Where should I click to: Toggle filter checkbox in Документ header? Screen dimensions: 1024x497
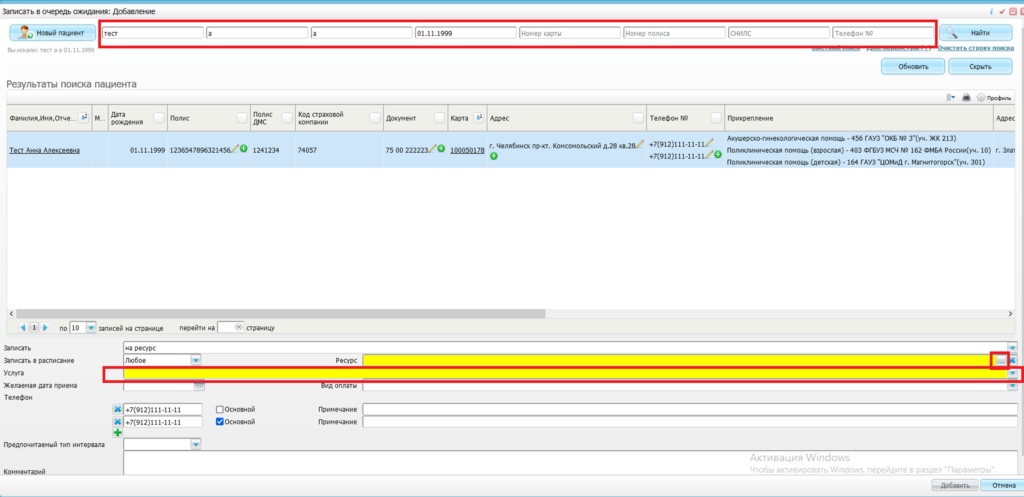tap(441, 118)
